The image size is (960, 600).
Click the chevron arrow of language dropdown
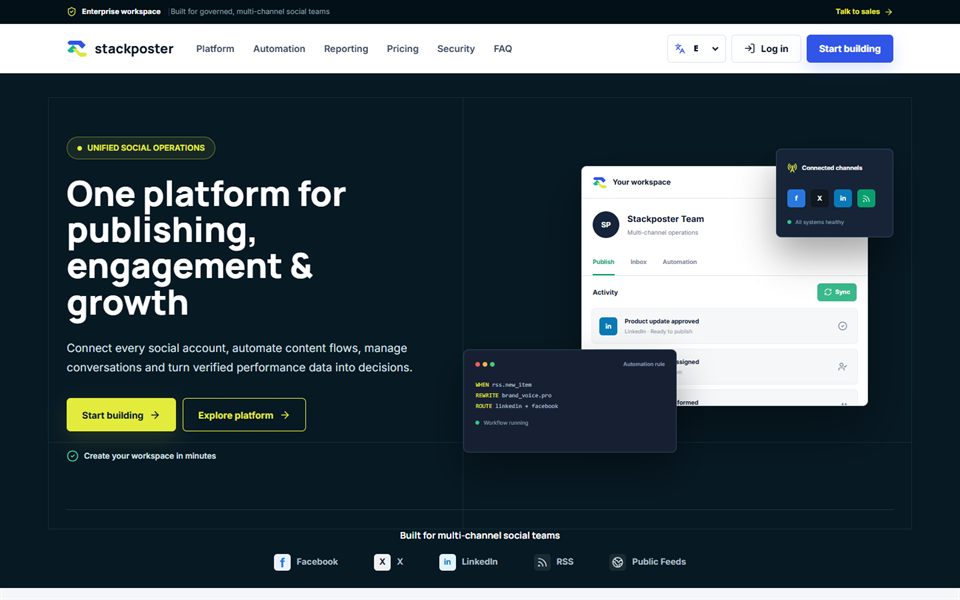pos(714,49)
